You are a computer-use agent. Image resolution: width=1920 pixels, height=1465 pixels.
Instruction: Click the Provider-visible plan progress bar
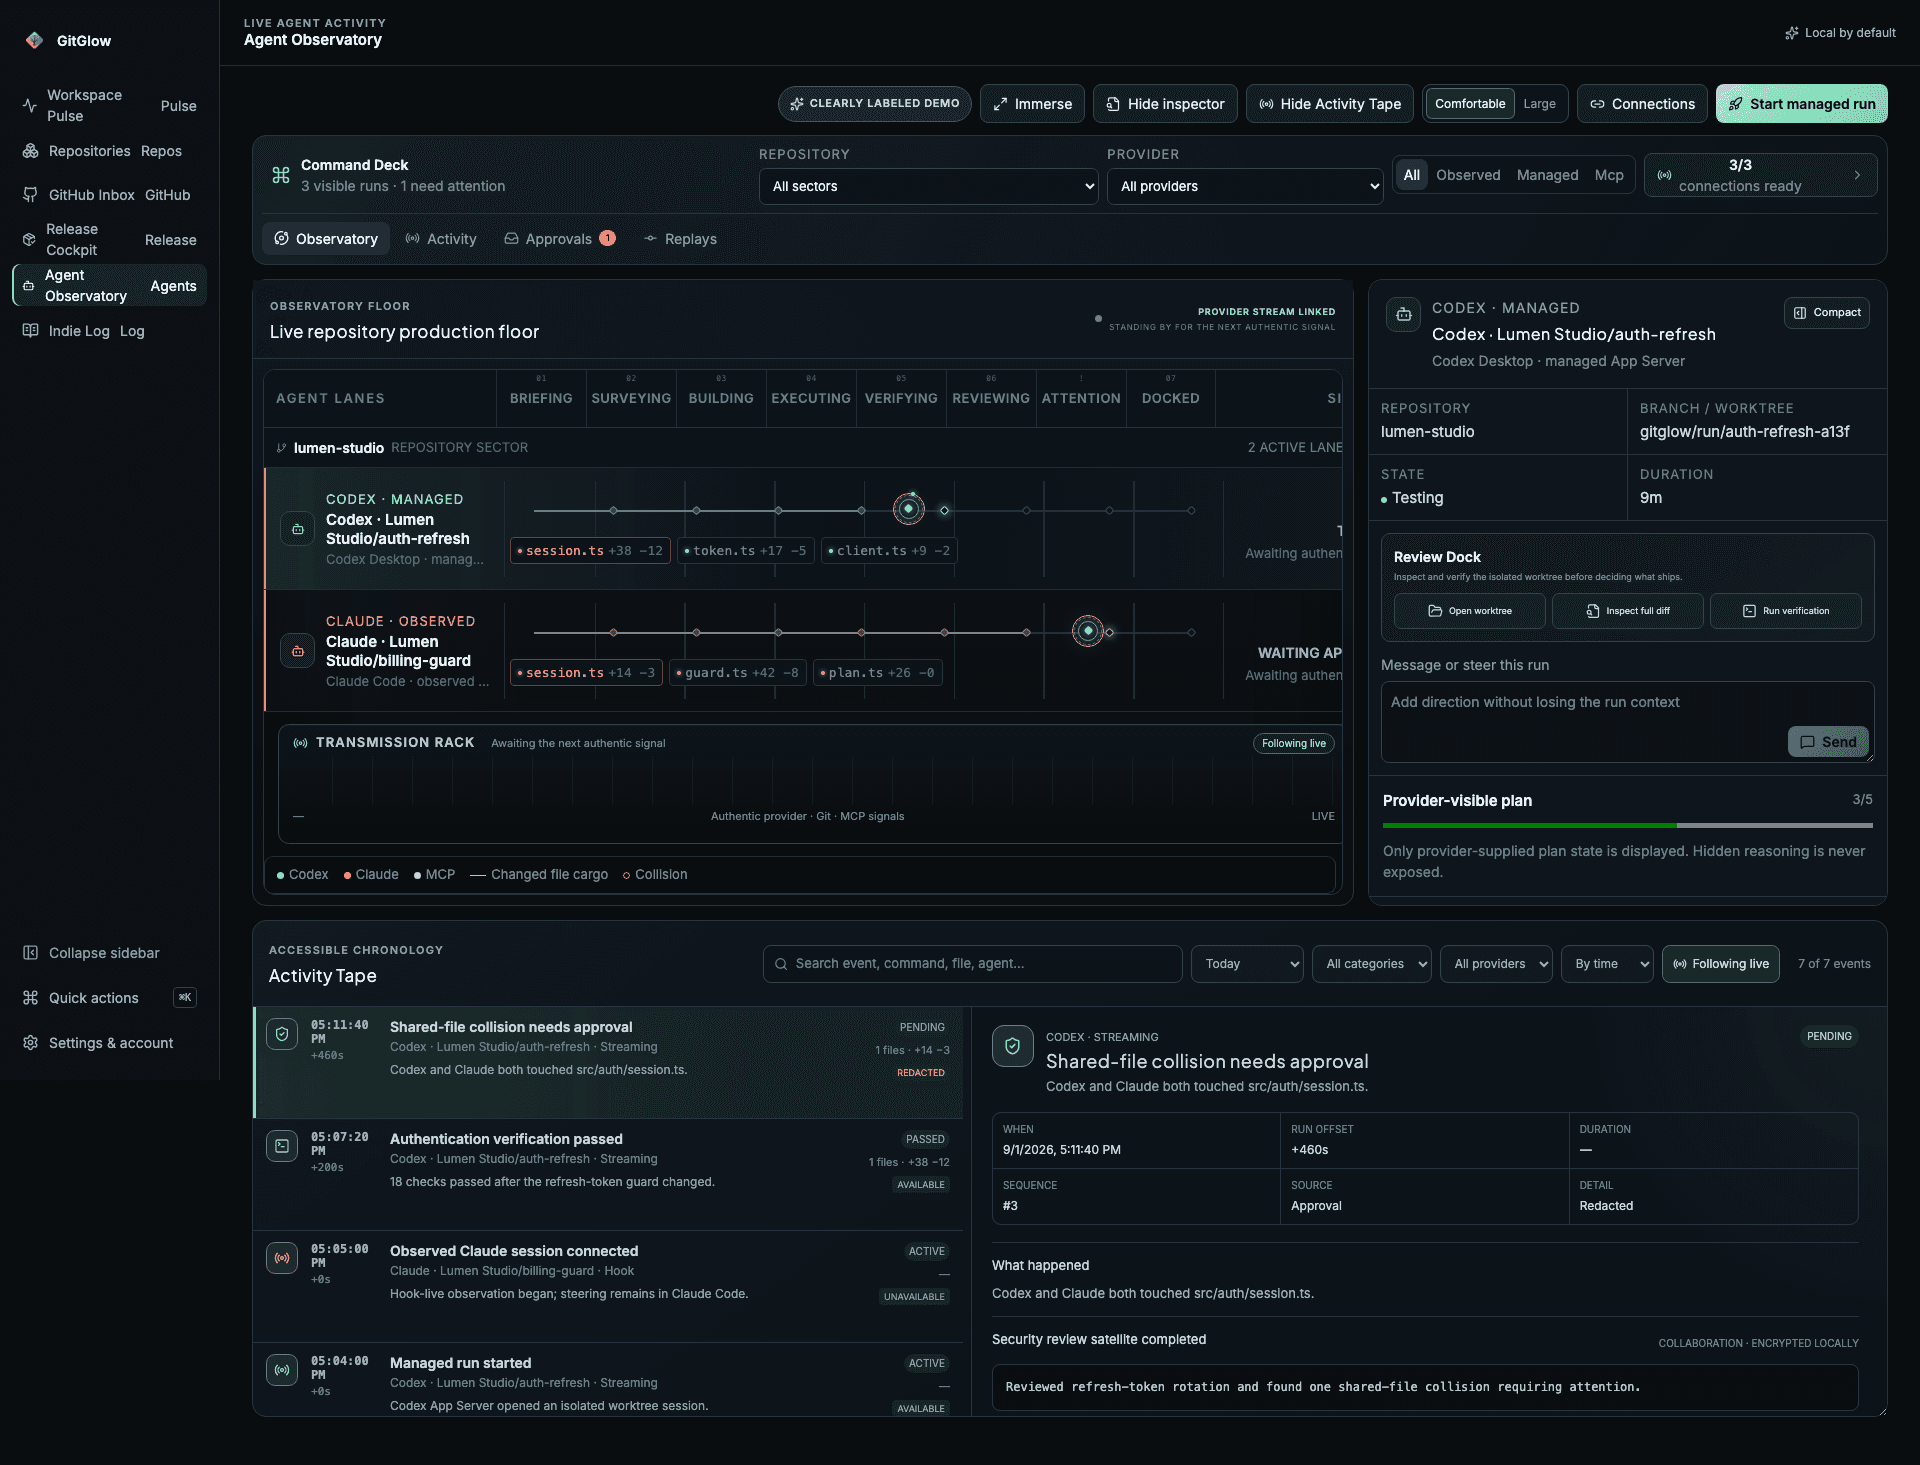click(1628, 826)
